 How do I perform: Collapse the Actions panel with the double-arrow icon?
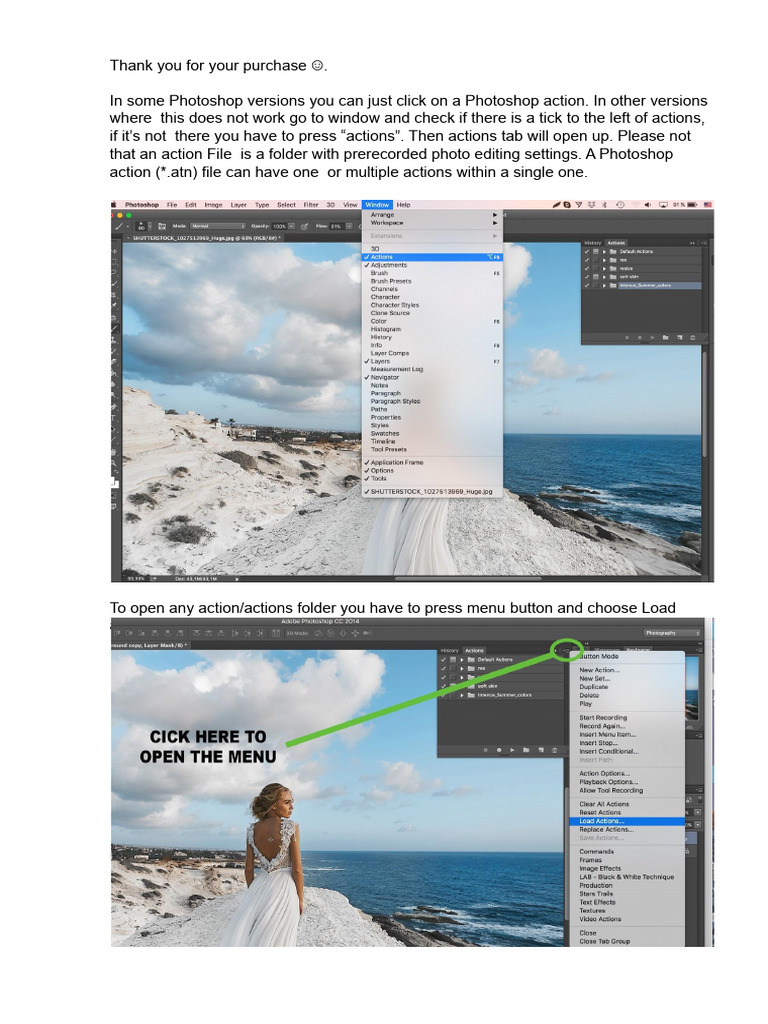tap(692, 243)
